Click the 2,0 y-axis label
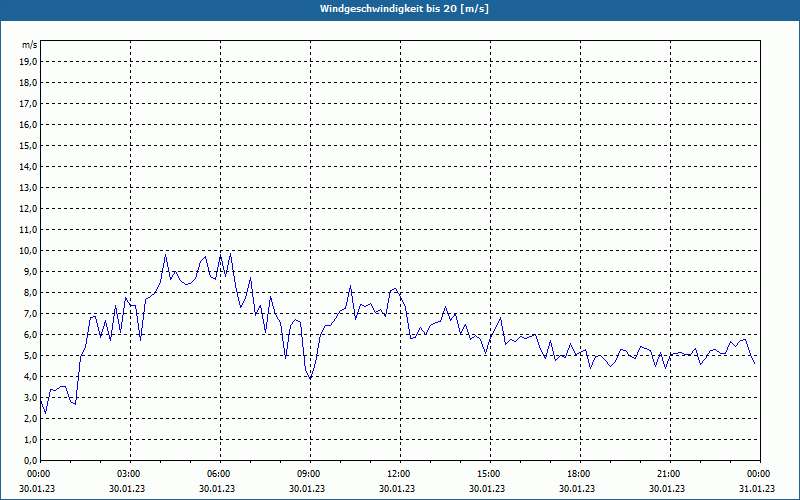This screenshot has height=500, width=800. click(x=30, y=418)
